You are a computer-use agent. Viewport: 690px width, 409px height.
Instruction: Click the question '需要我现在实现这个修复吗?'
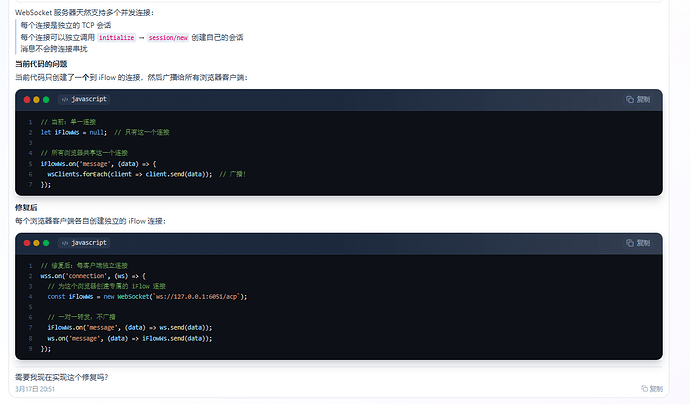(62, 377)
